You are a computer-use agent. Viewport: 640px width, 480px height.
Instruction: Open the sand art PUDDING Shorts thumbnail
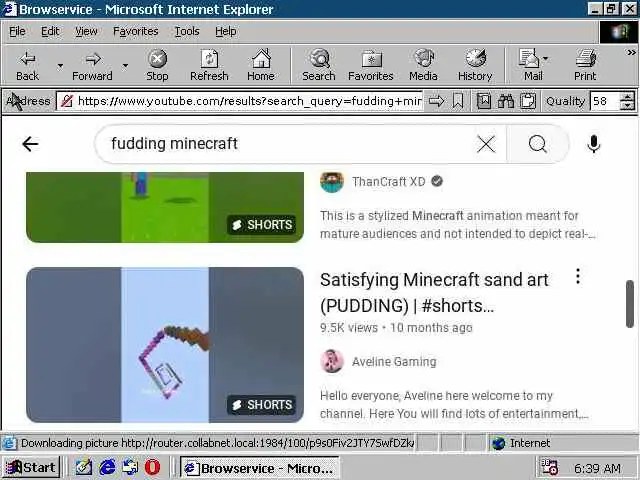[165, 345]
